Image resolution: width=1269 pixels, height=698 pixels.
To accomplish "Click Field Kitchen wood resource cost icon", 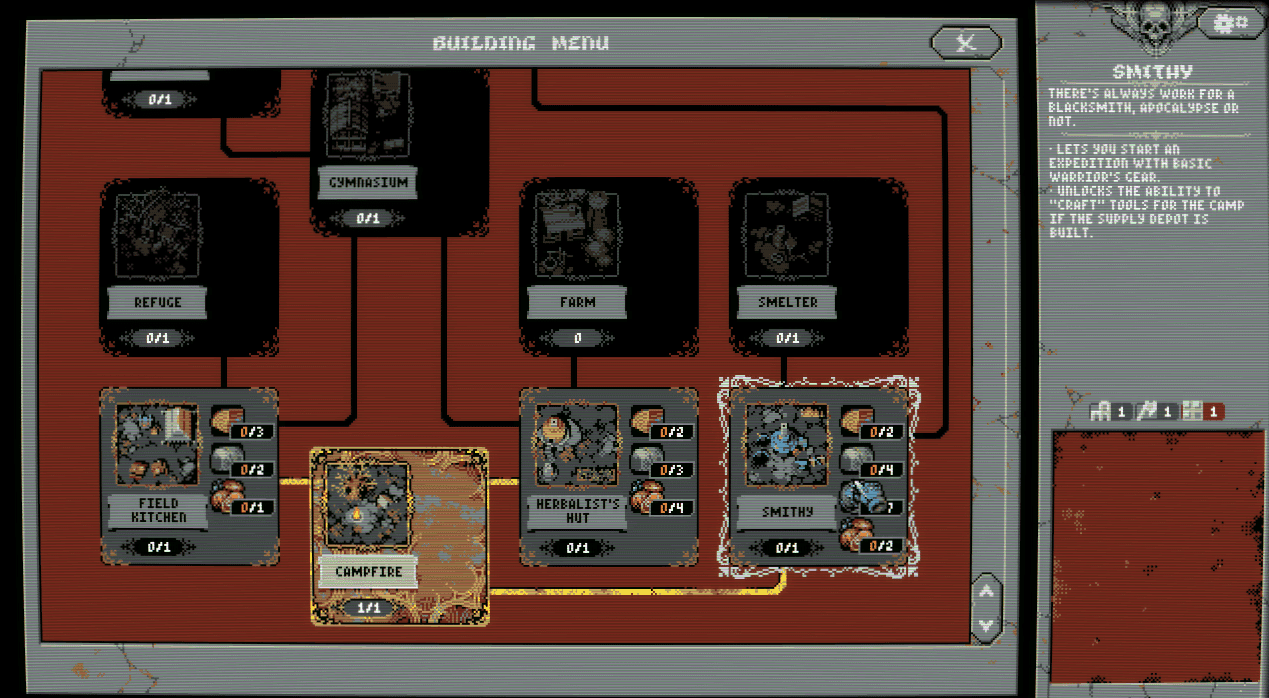I will [225, 422].
